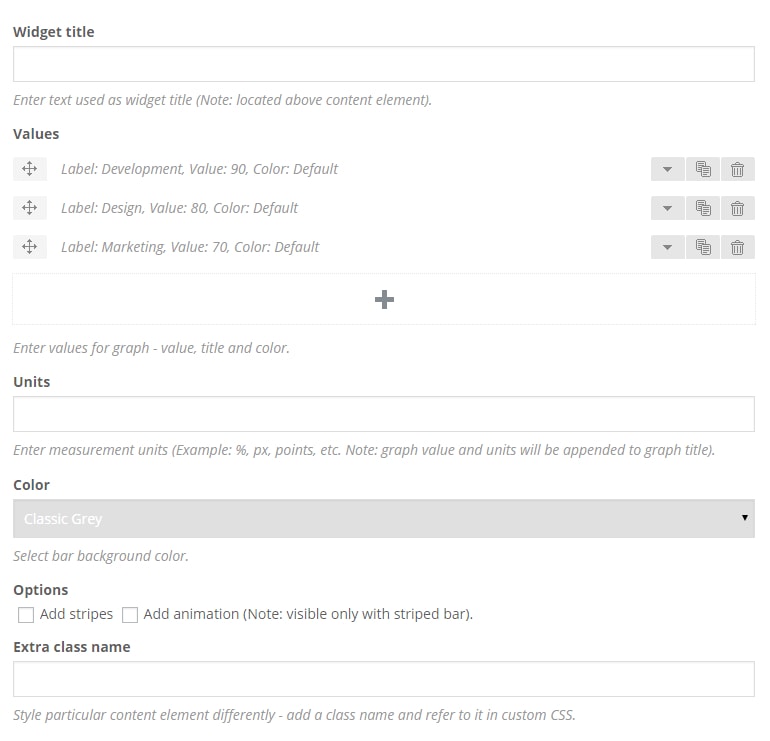Delete the Development value row
The width and height of the screenshot is (770, 741).
coord(737,169)
